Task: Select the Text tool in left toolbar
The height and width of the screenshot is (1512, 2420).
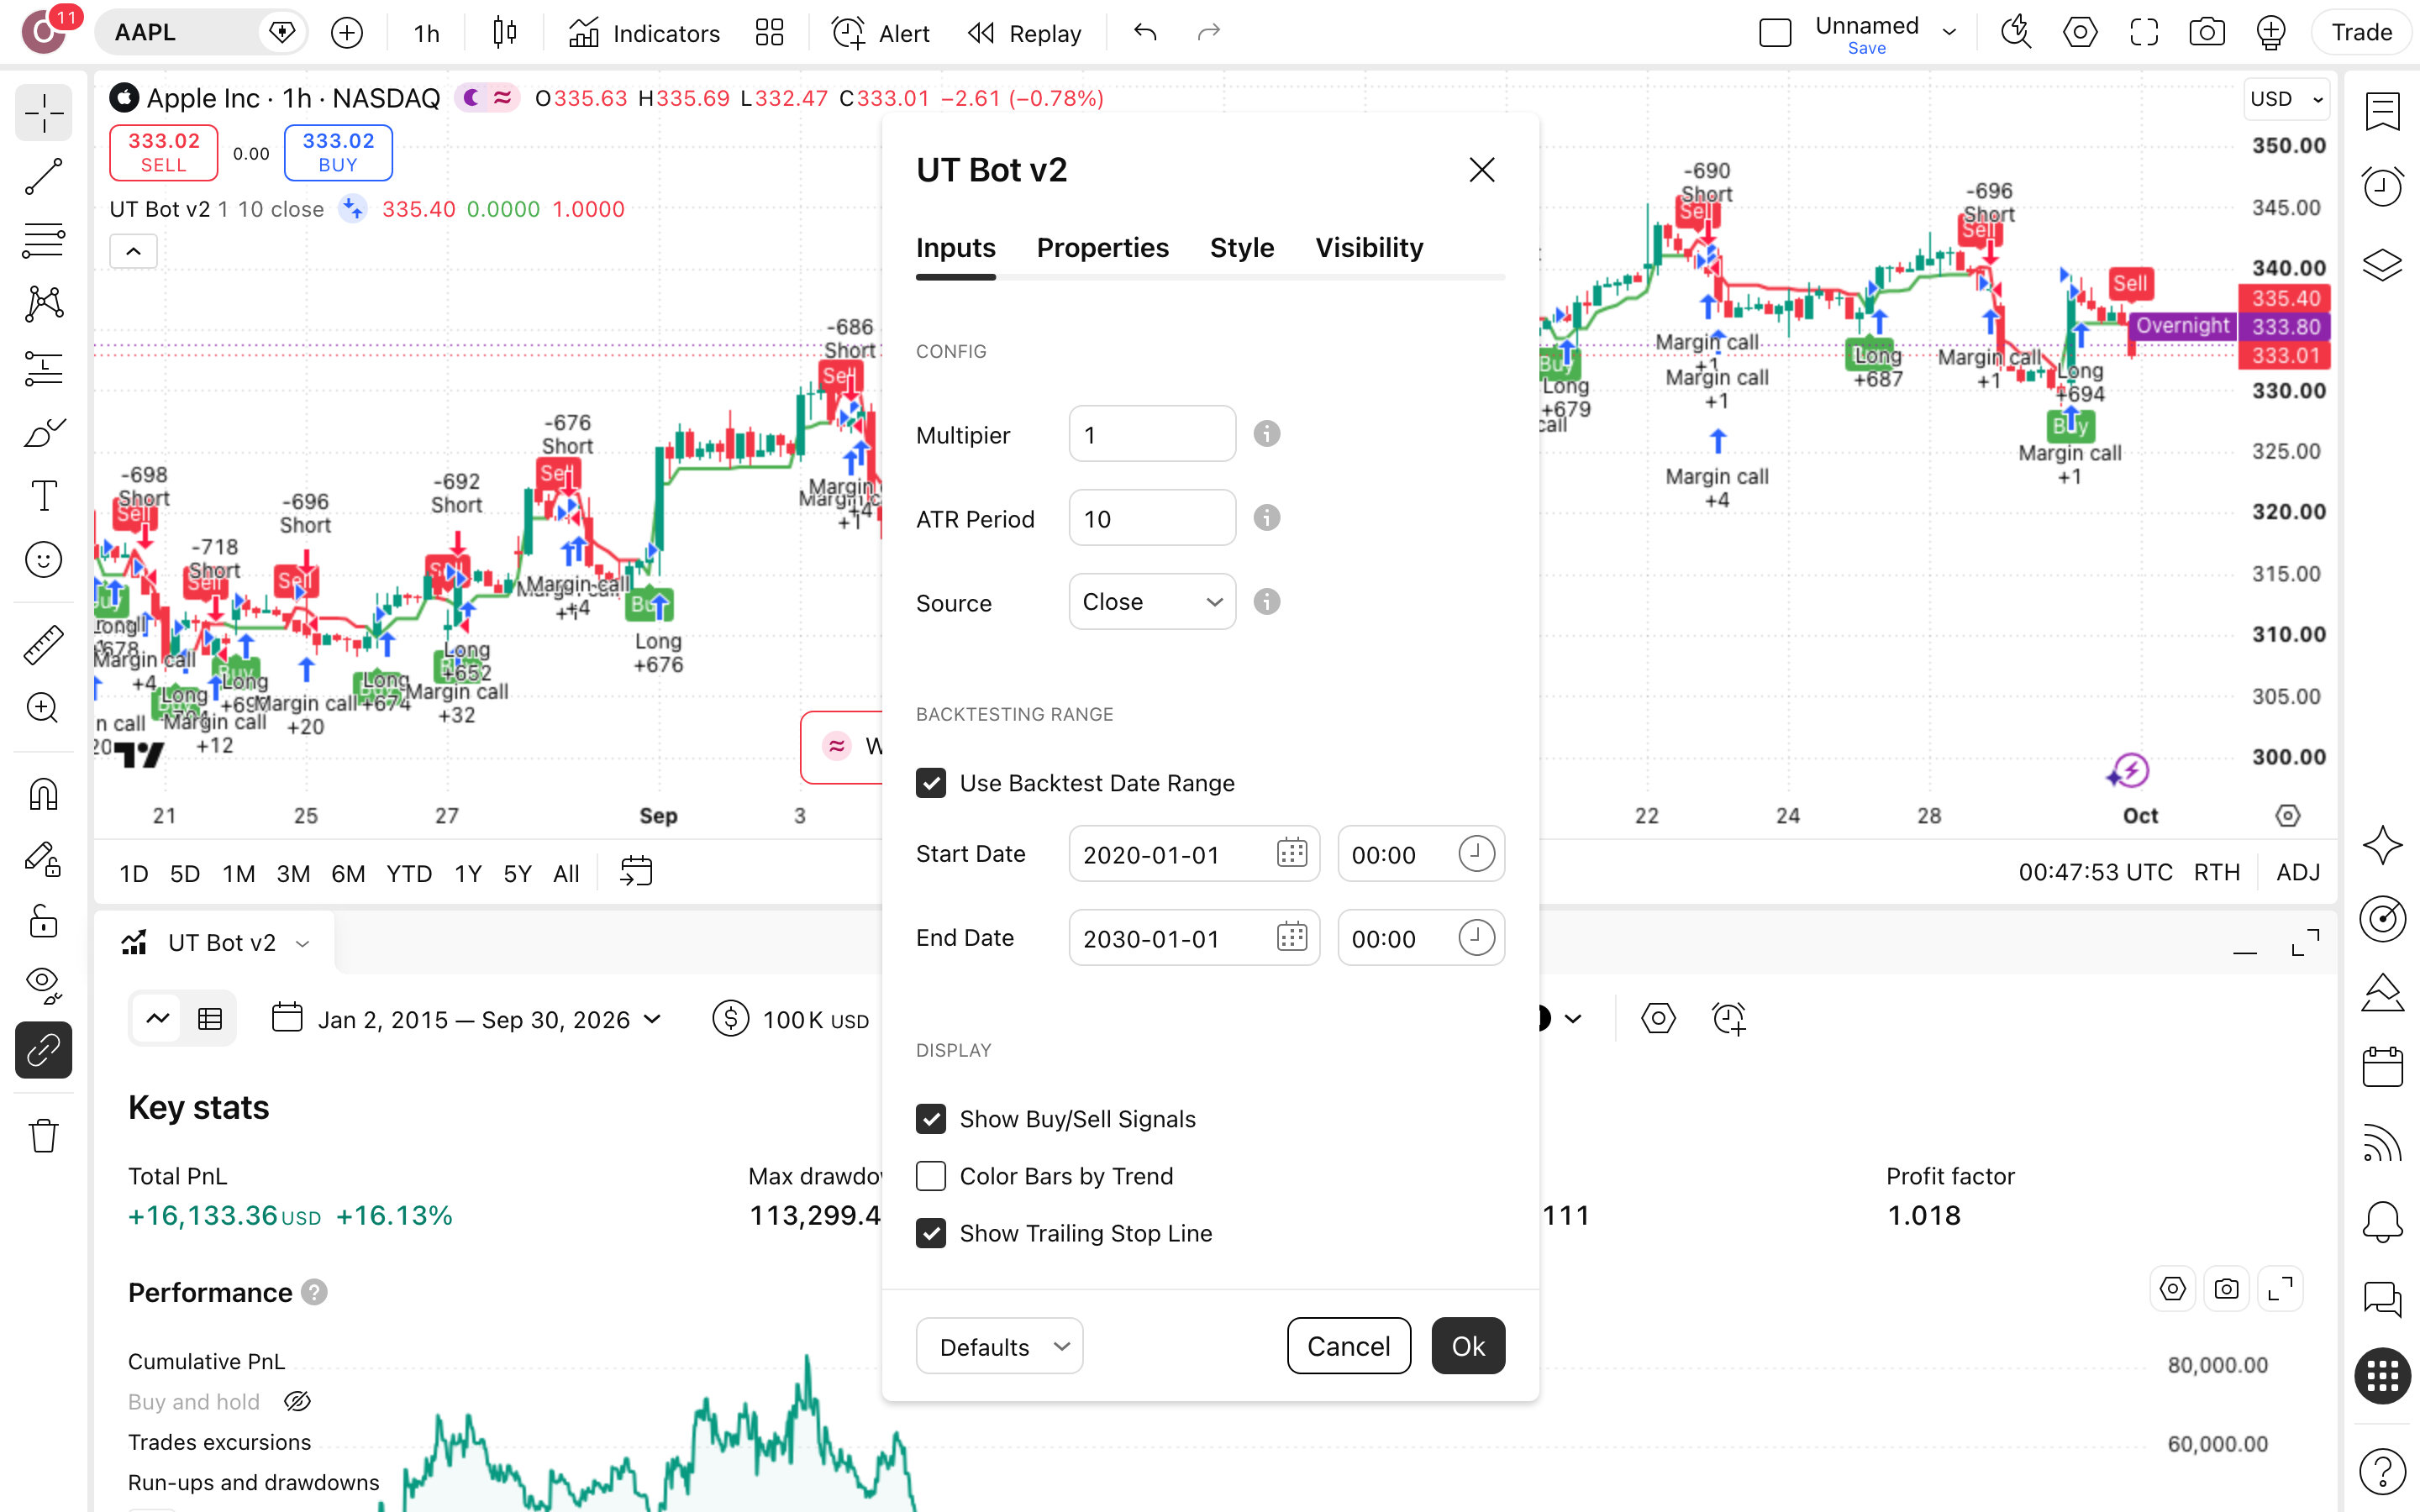Action: pyautogui.click(x=43, y=496)
